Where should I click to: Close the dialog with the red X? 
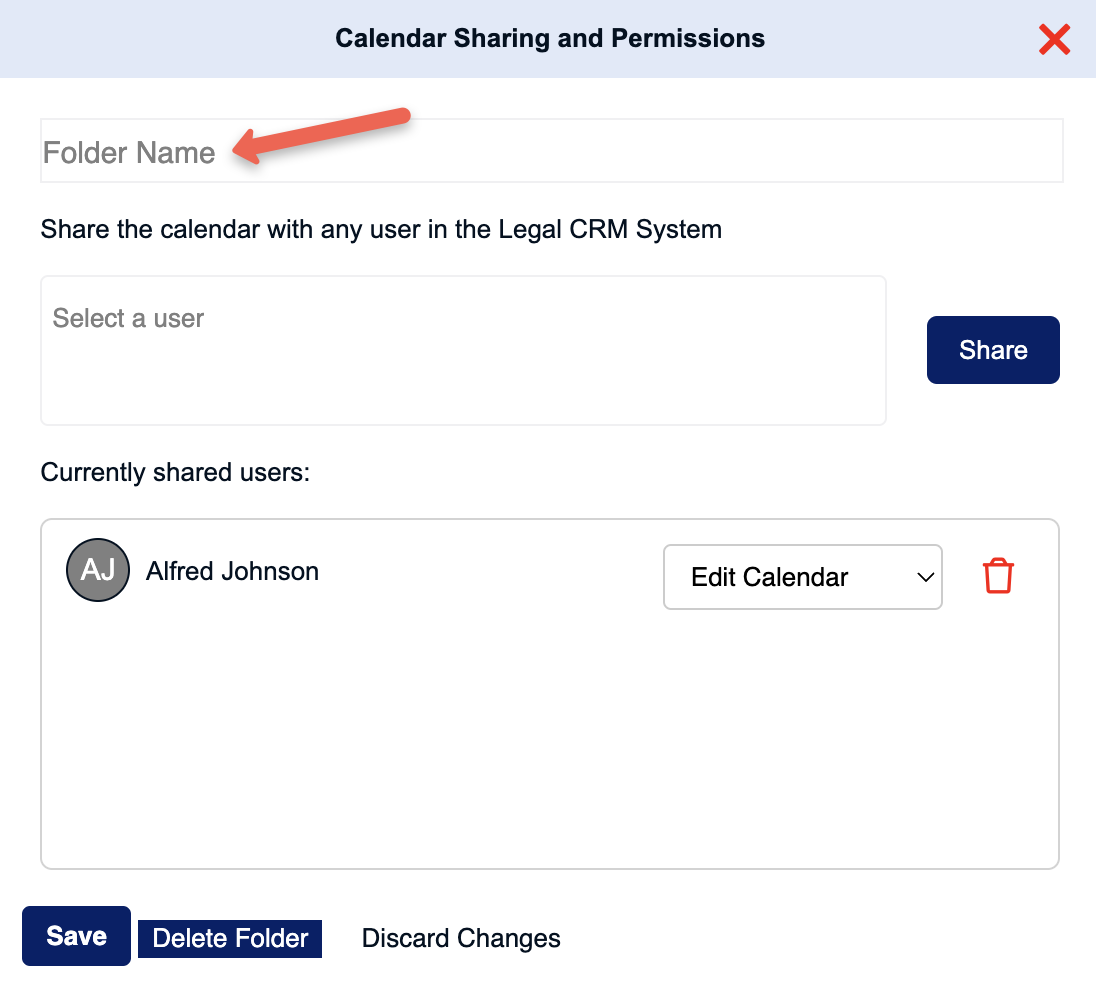pyautogui.click(x=1054, y=39)
